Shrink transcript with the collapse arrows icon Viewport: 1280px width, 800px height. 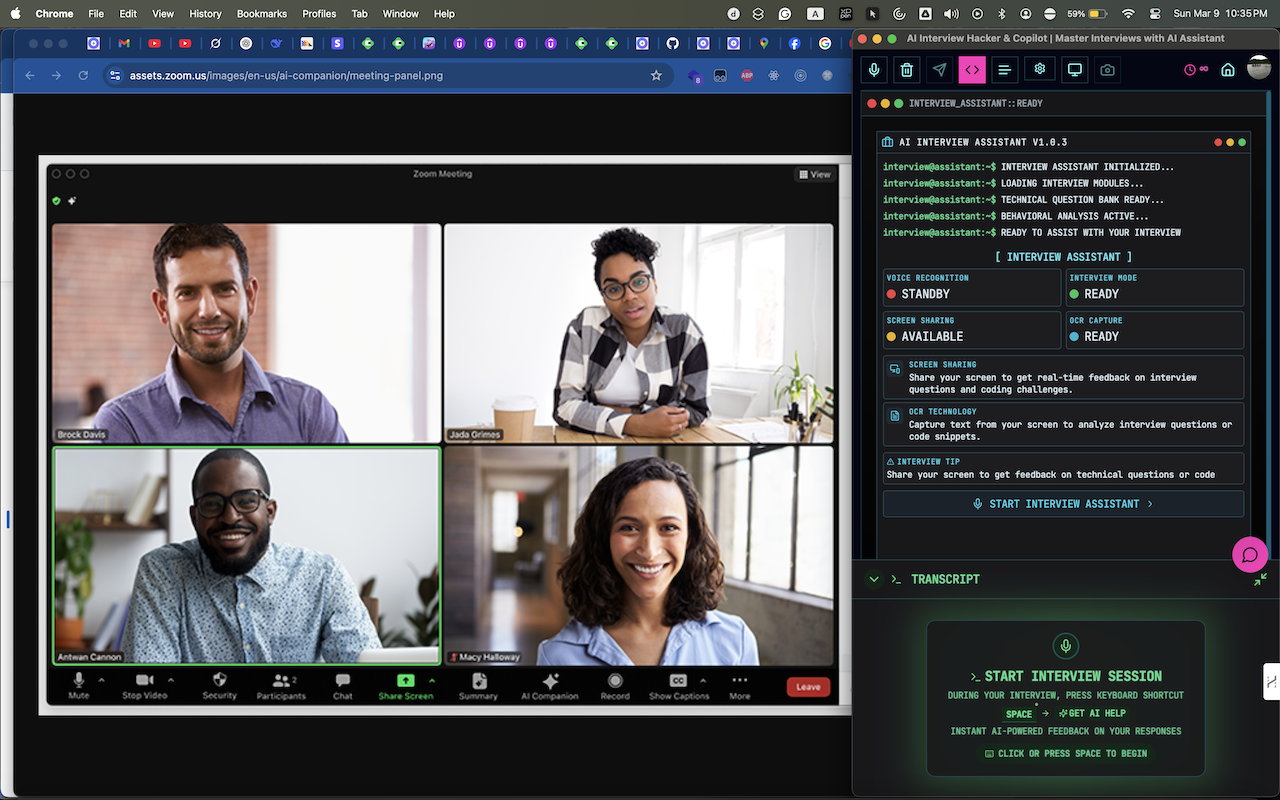[1263, 578]
